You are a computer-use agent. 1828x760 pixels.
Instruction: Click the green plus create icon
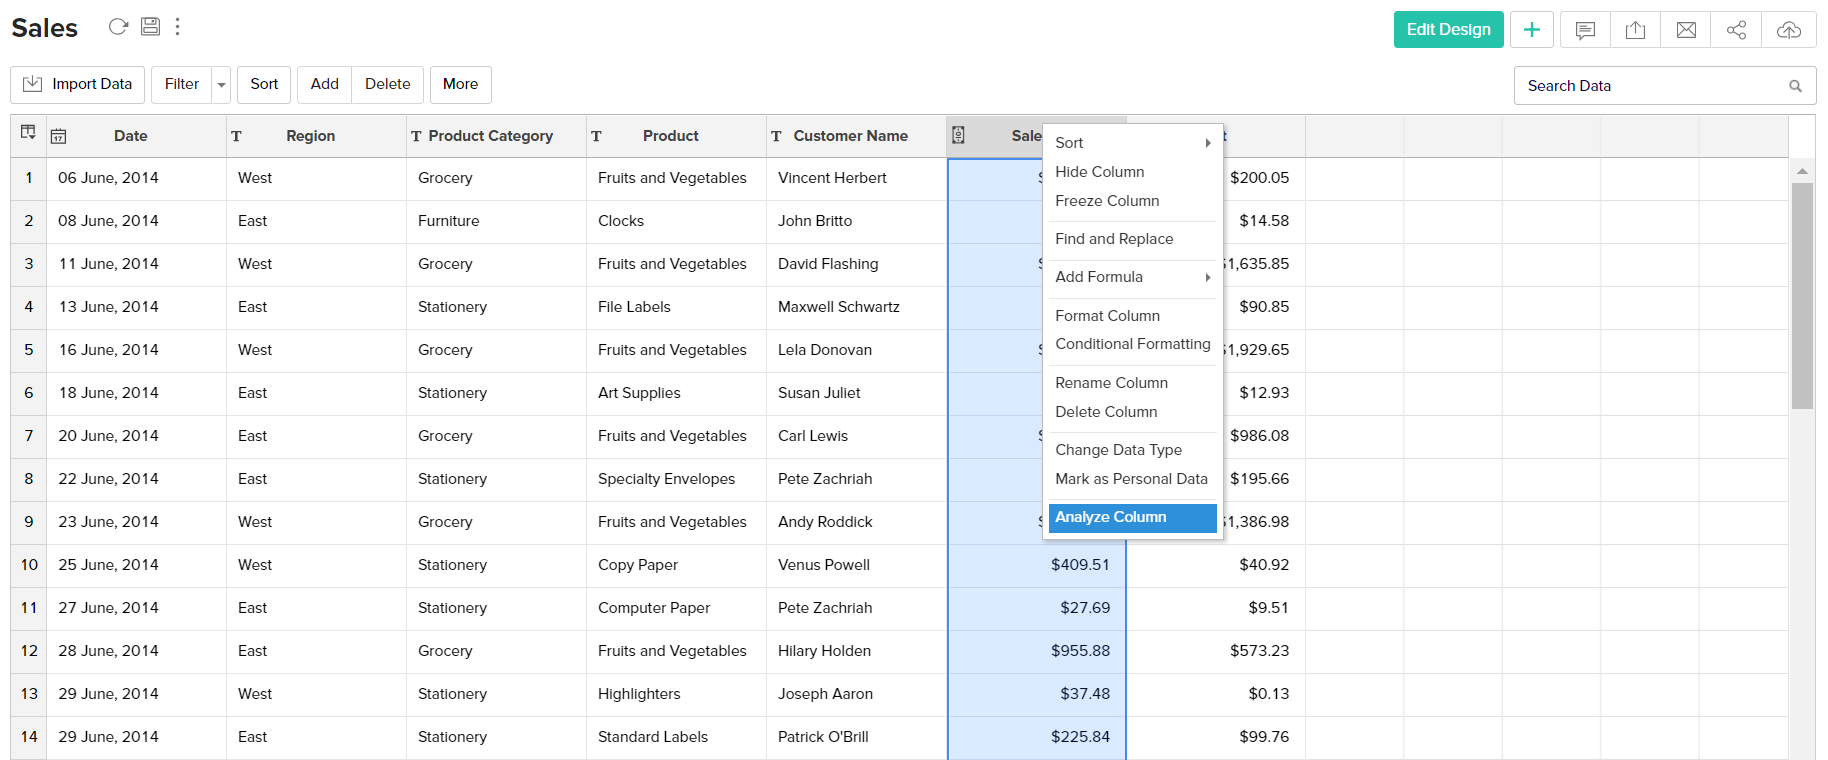tap(1531, 30)
